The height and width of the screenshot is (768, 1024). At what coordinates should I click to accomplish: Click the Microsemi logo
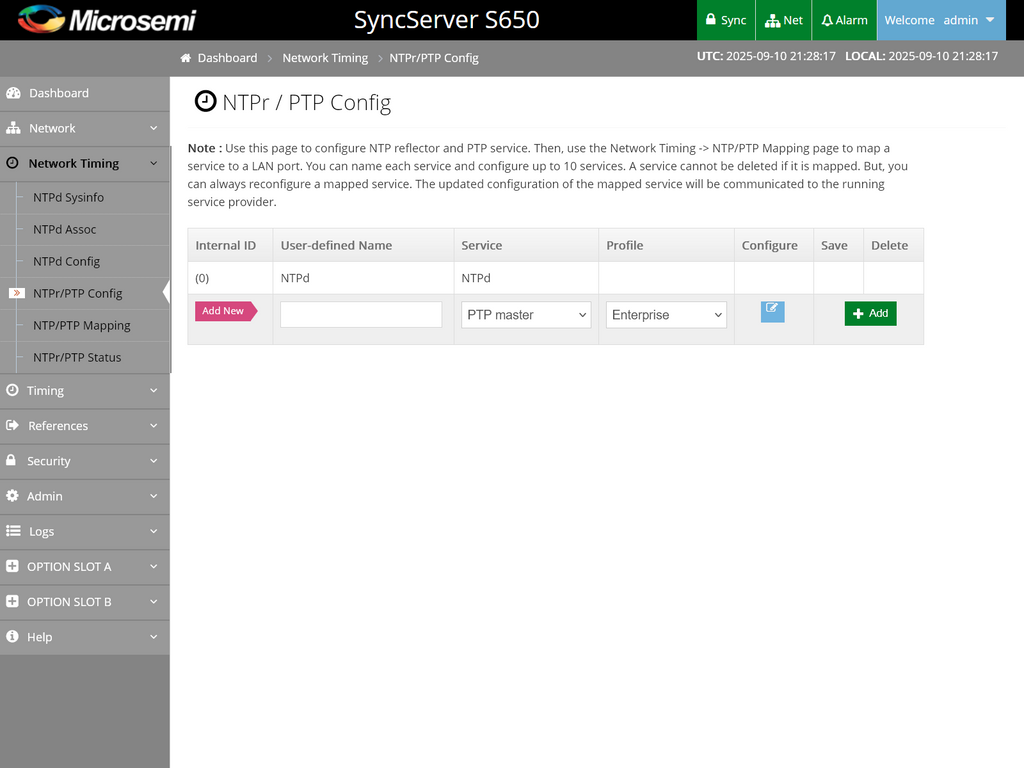tap(107, 20)
